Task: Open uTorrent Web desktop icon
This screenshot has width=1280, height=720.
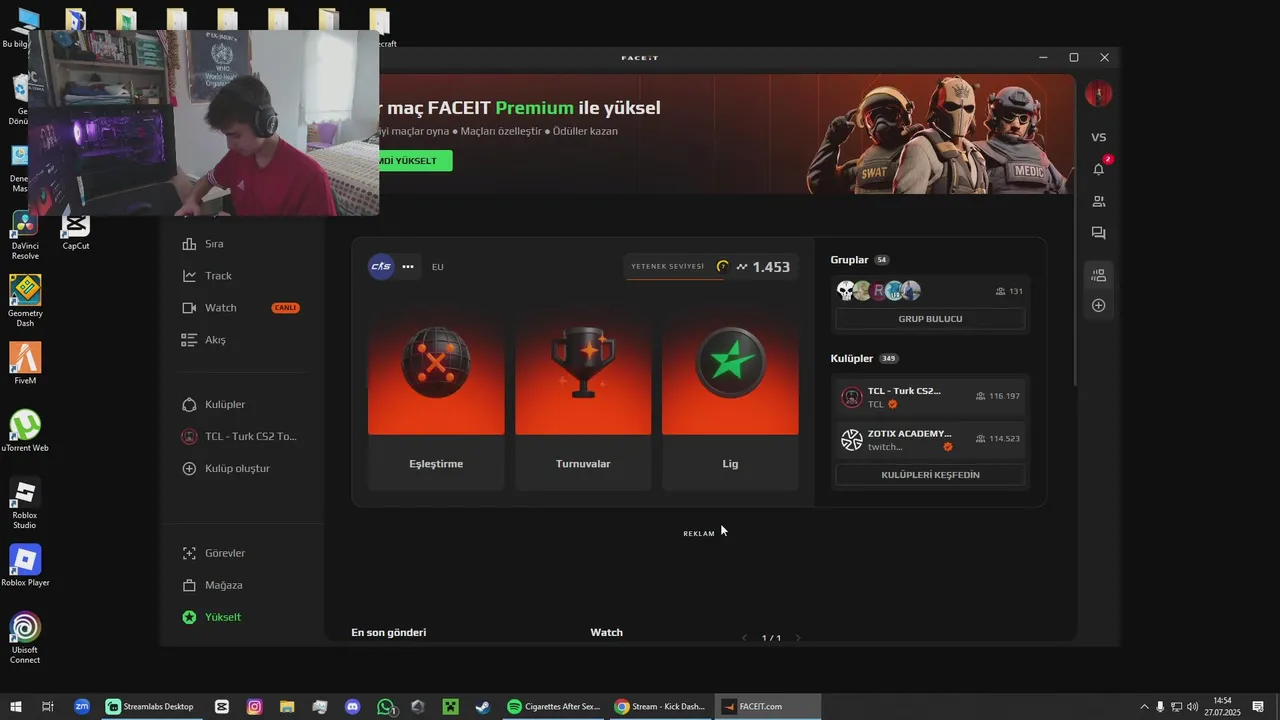Action: pos(25,431)
